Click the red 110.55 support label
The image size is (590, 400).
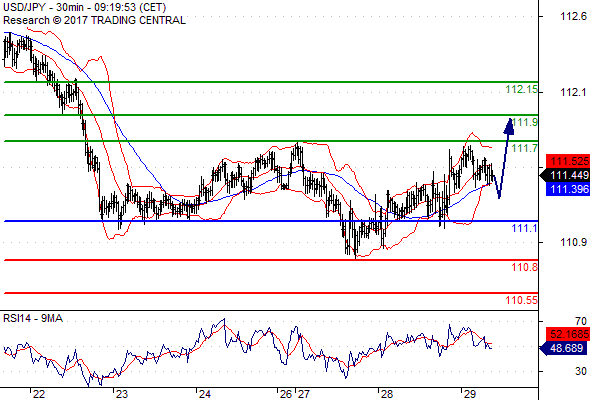coord(522,300)
